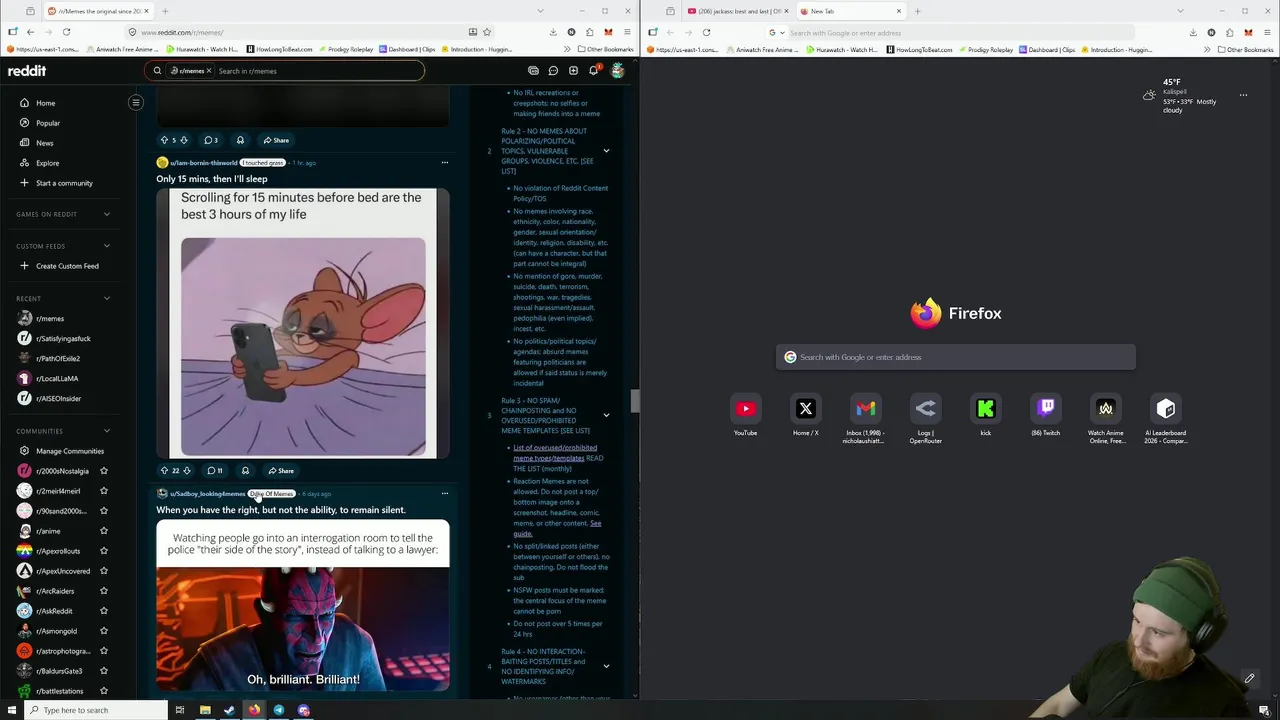Open r/LocalLLaMA from recent list

(x=56, y=379)
